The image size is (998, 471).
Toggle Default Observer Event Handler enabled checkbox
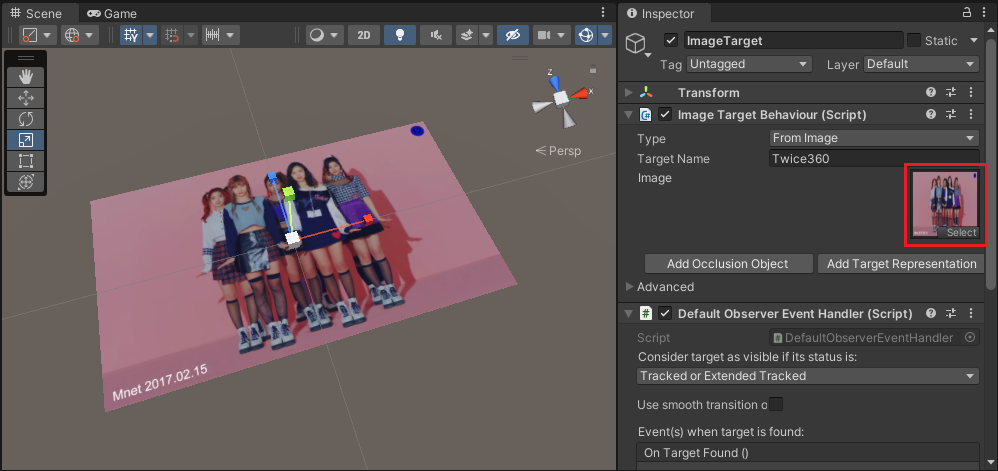coord(665,313)
